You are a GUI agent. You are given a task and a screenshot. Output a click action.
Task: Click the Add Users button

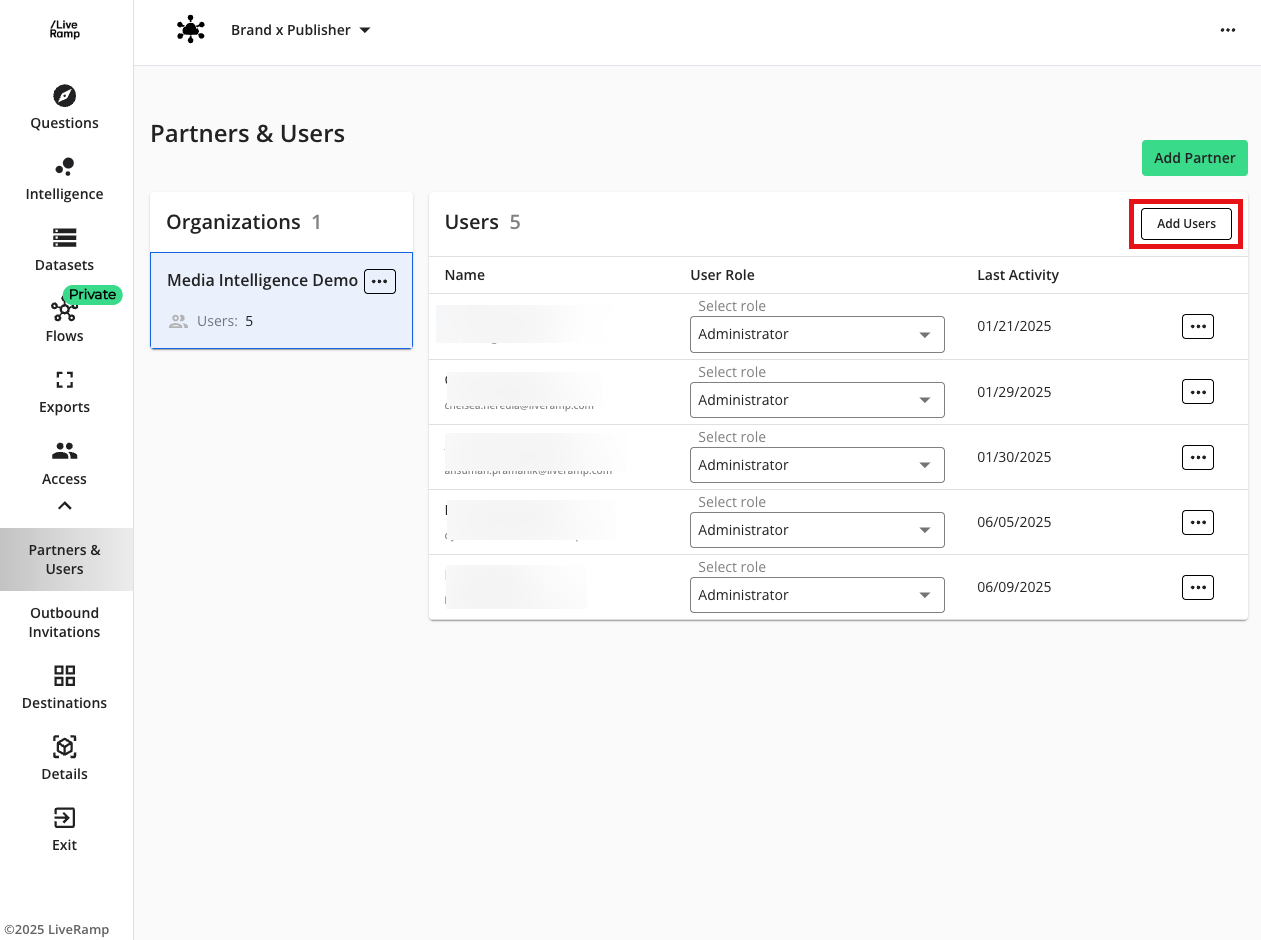(1186, 224)
